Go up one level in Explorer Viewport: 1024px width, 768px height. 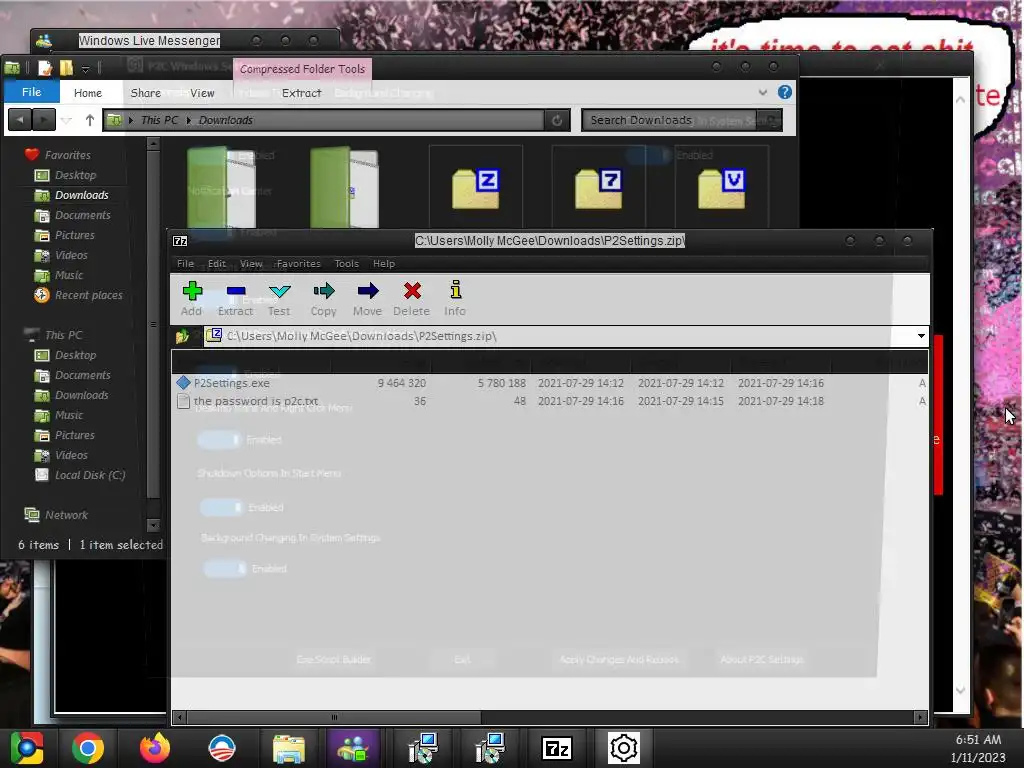[89, 120]
